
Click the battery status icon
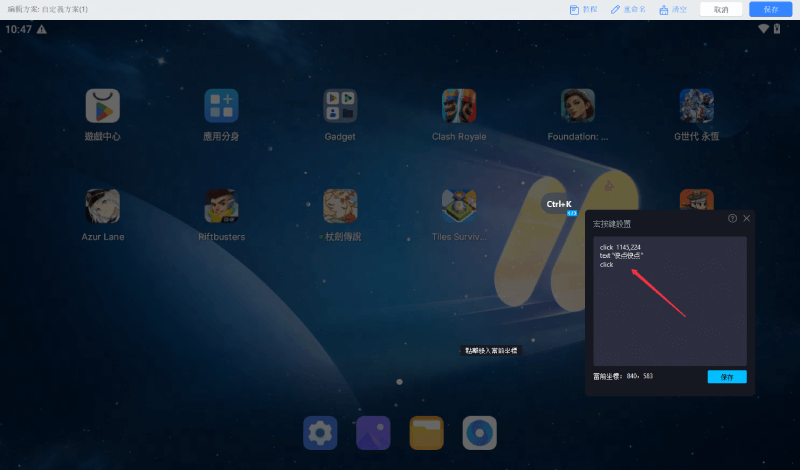pos(777,29)
